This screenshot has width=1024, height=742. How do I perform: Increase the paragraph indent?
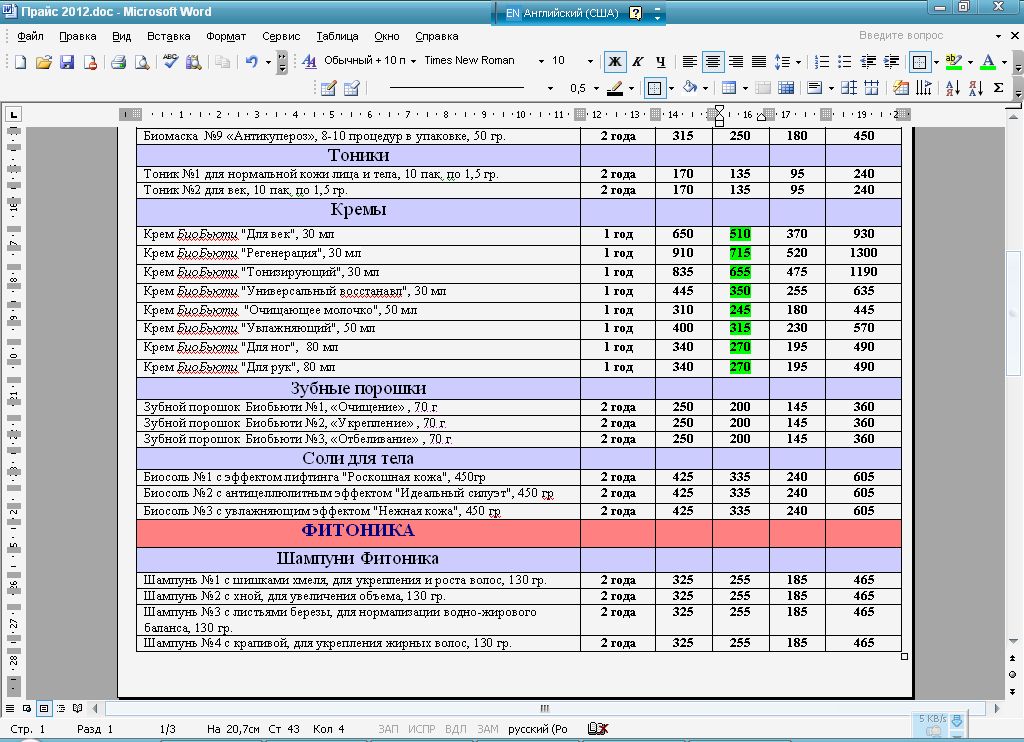tap(891, 61)
